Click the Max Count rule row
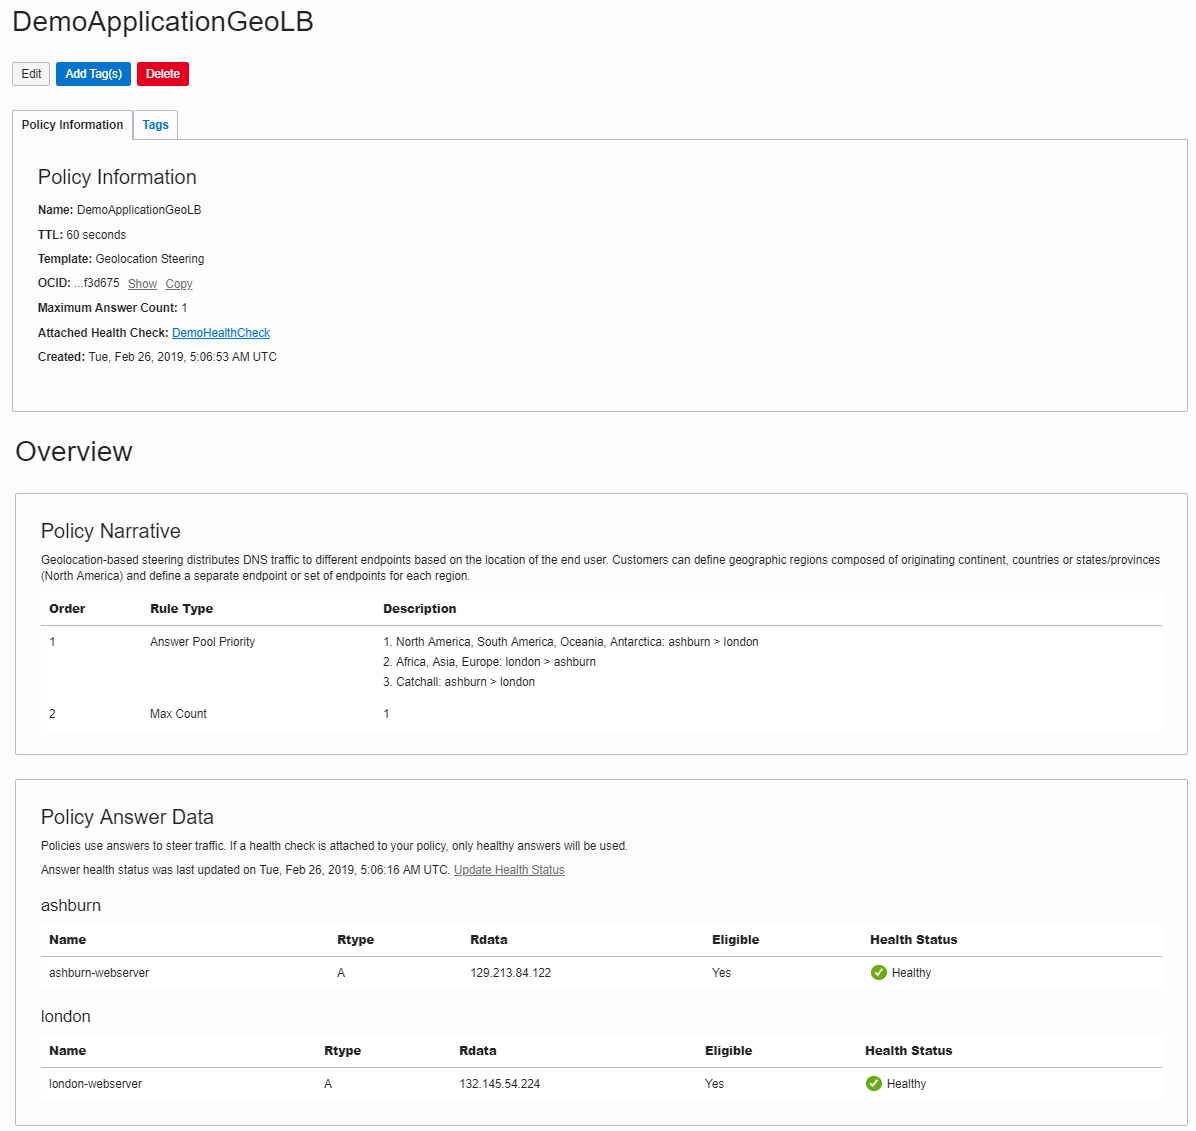This screenshot has height=1131, width=1196. point(178,714)
